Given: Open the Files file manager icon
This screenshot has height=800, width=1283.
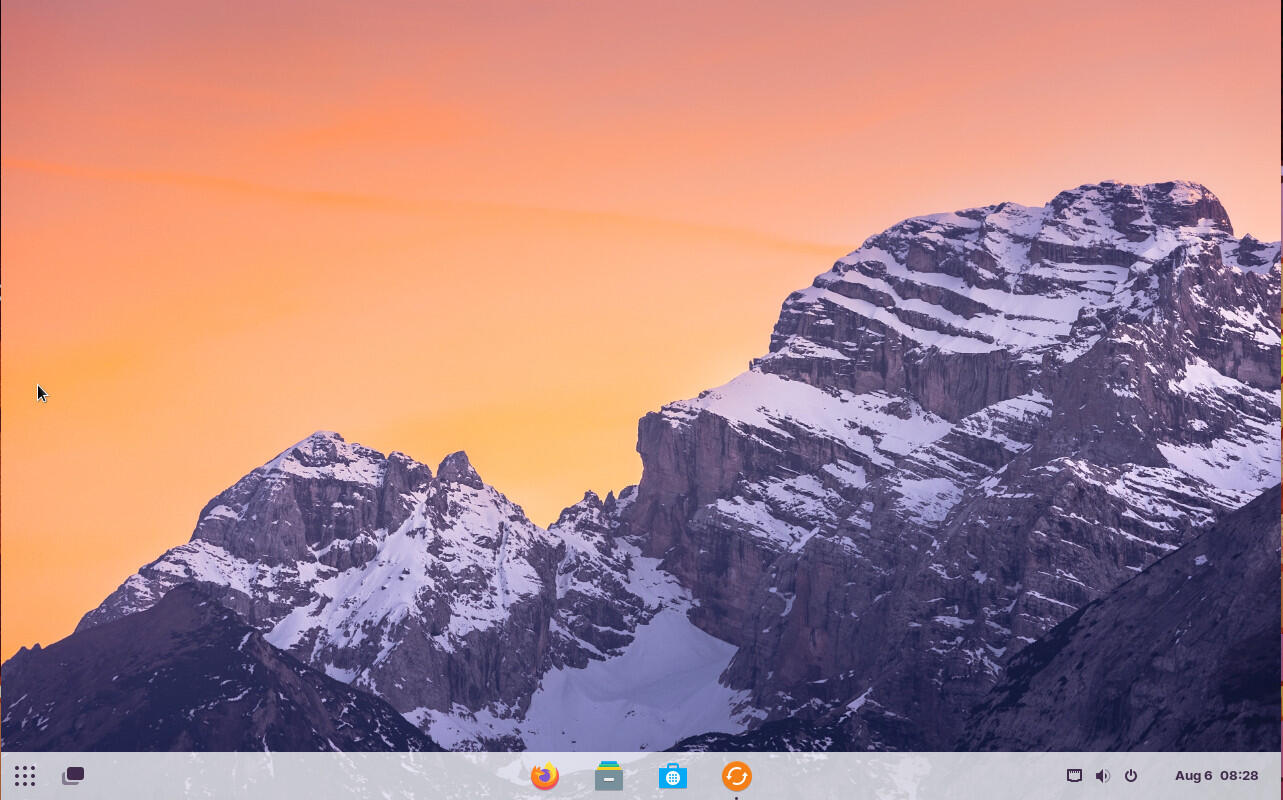Looking at the screenshot, I should (x=608, y=776).
